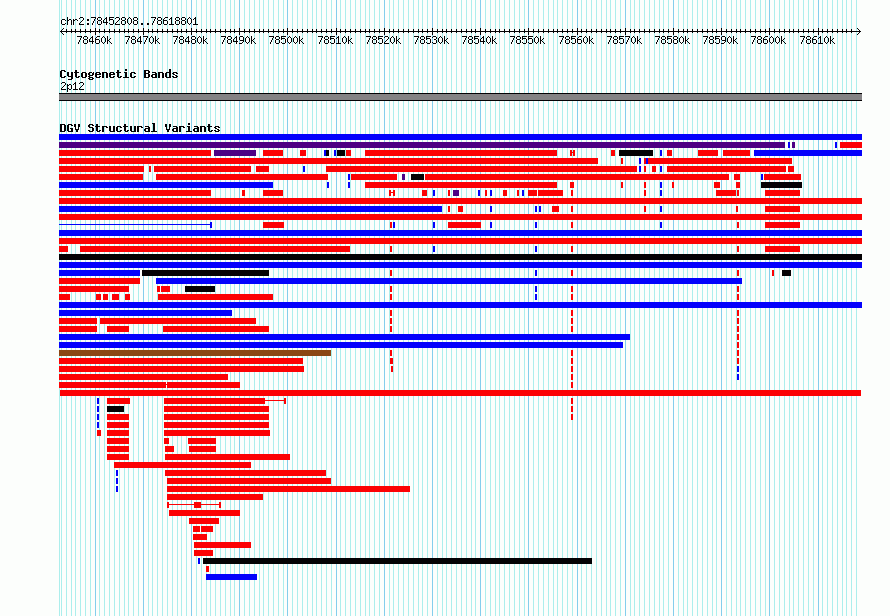
Task: Click the left arrowhead of the ruler
Action: click(x=62, y=31)
